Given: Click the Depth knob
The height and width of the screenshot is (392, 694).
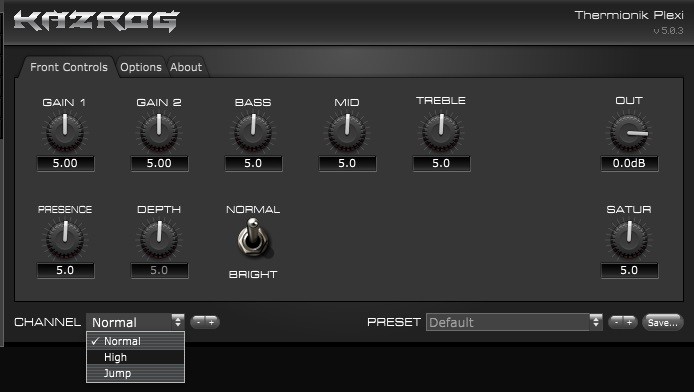Looking at the screenshot, I should click(159, 239).
